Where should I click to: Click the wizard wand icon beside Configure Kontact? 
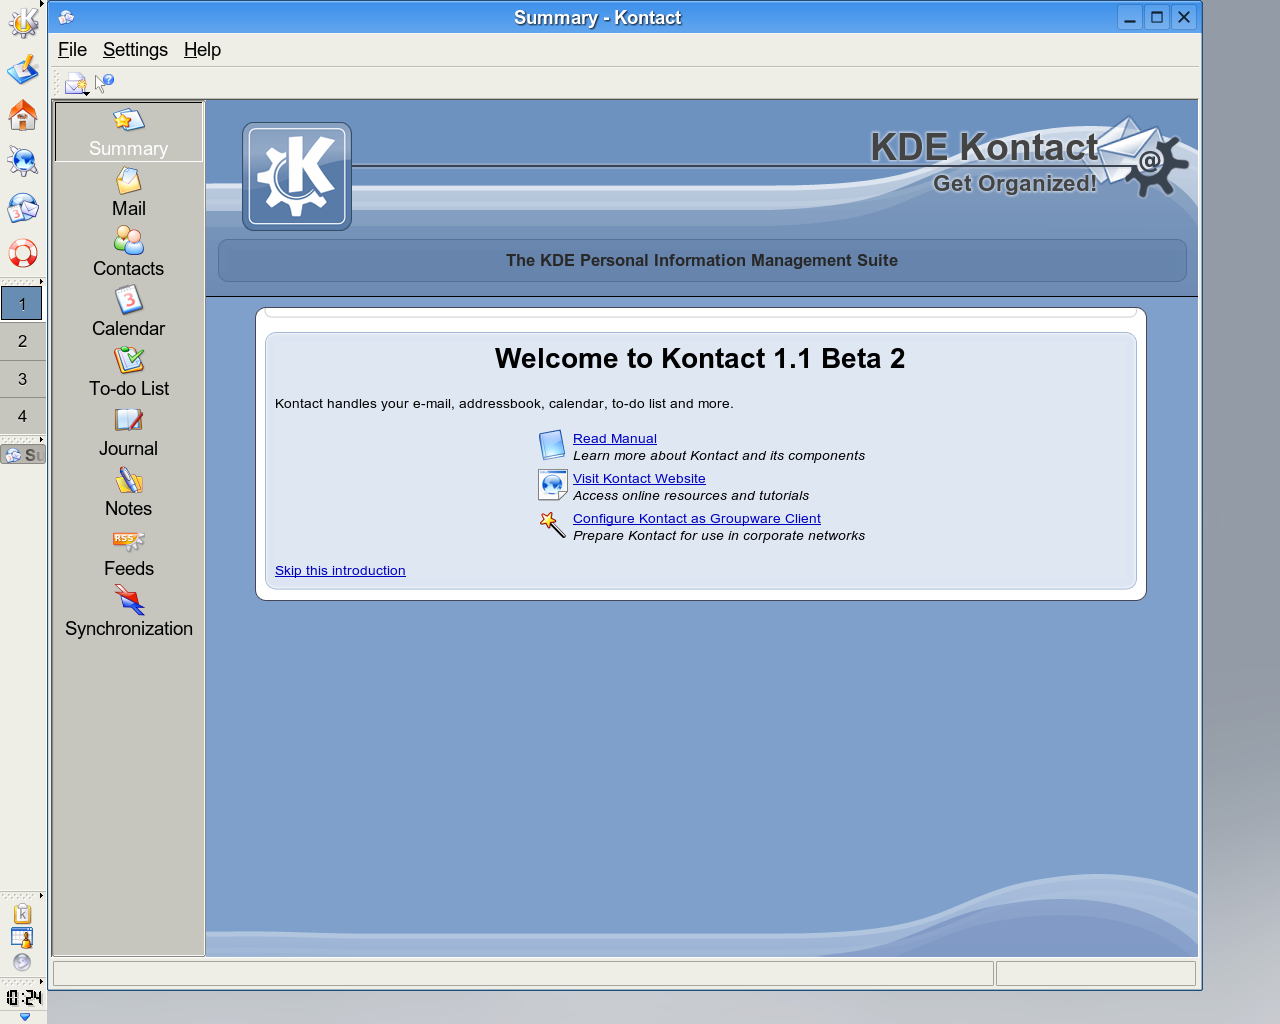pos(552,524)
